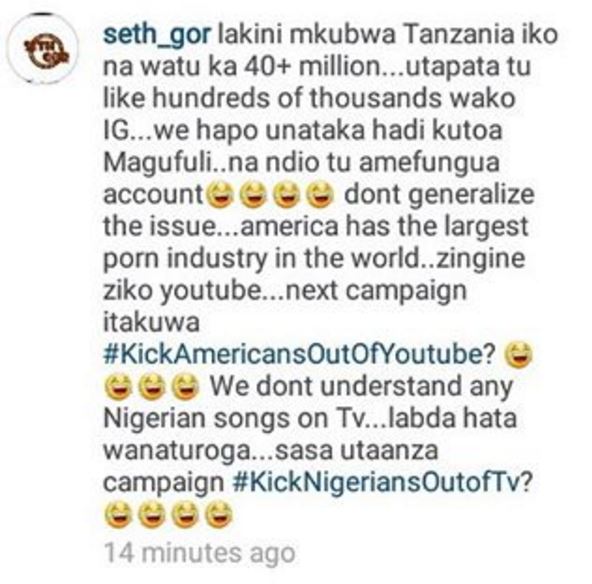Click third laughing emoji in the final emoji row

click(185, 515)
